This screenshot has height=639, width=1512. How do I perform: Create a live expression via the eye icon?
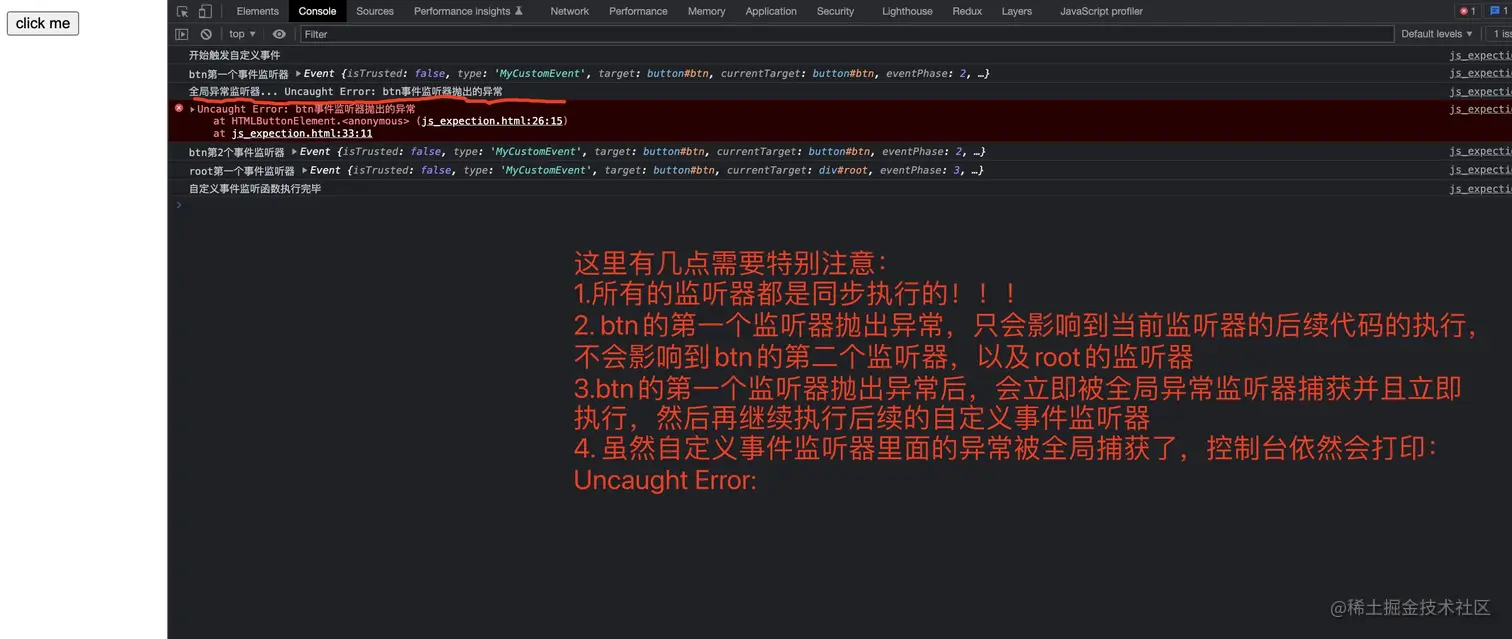(279, 33)
